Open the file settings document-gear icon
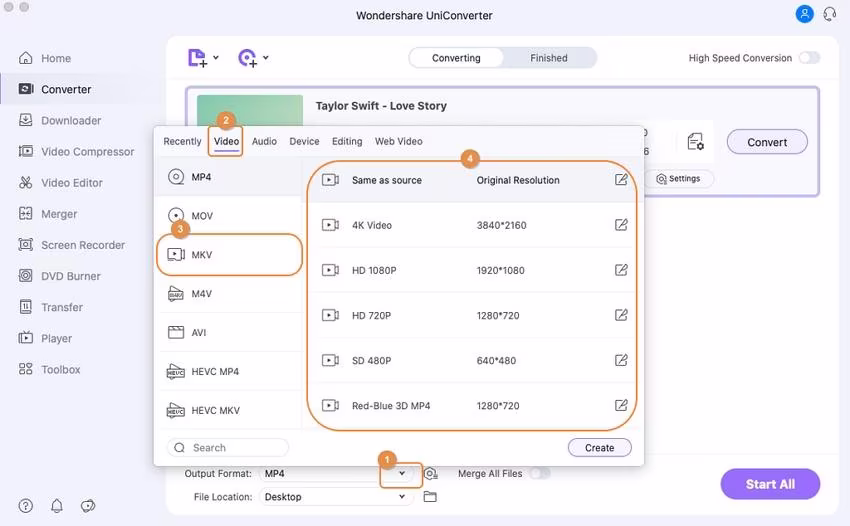Viewport: 850px width, 526px height. pyautogui.click(x=696, y=142)
